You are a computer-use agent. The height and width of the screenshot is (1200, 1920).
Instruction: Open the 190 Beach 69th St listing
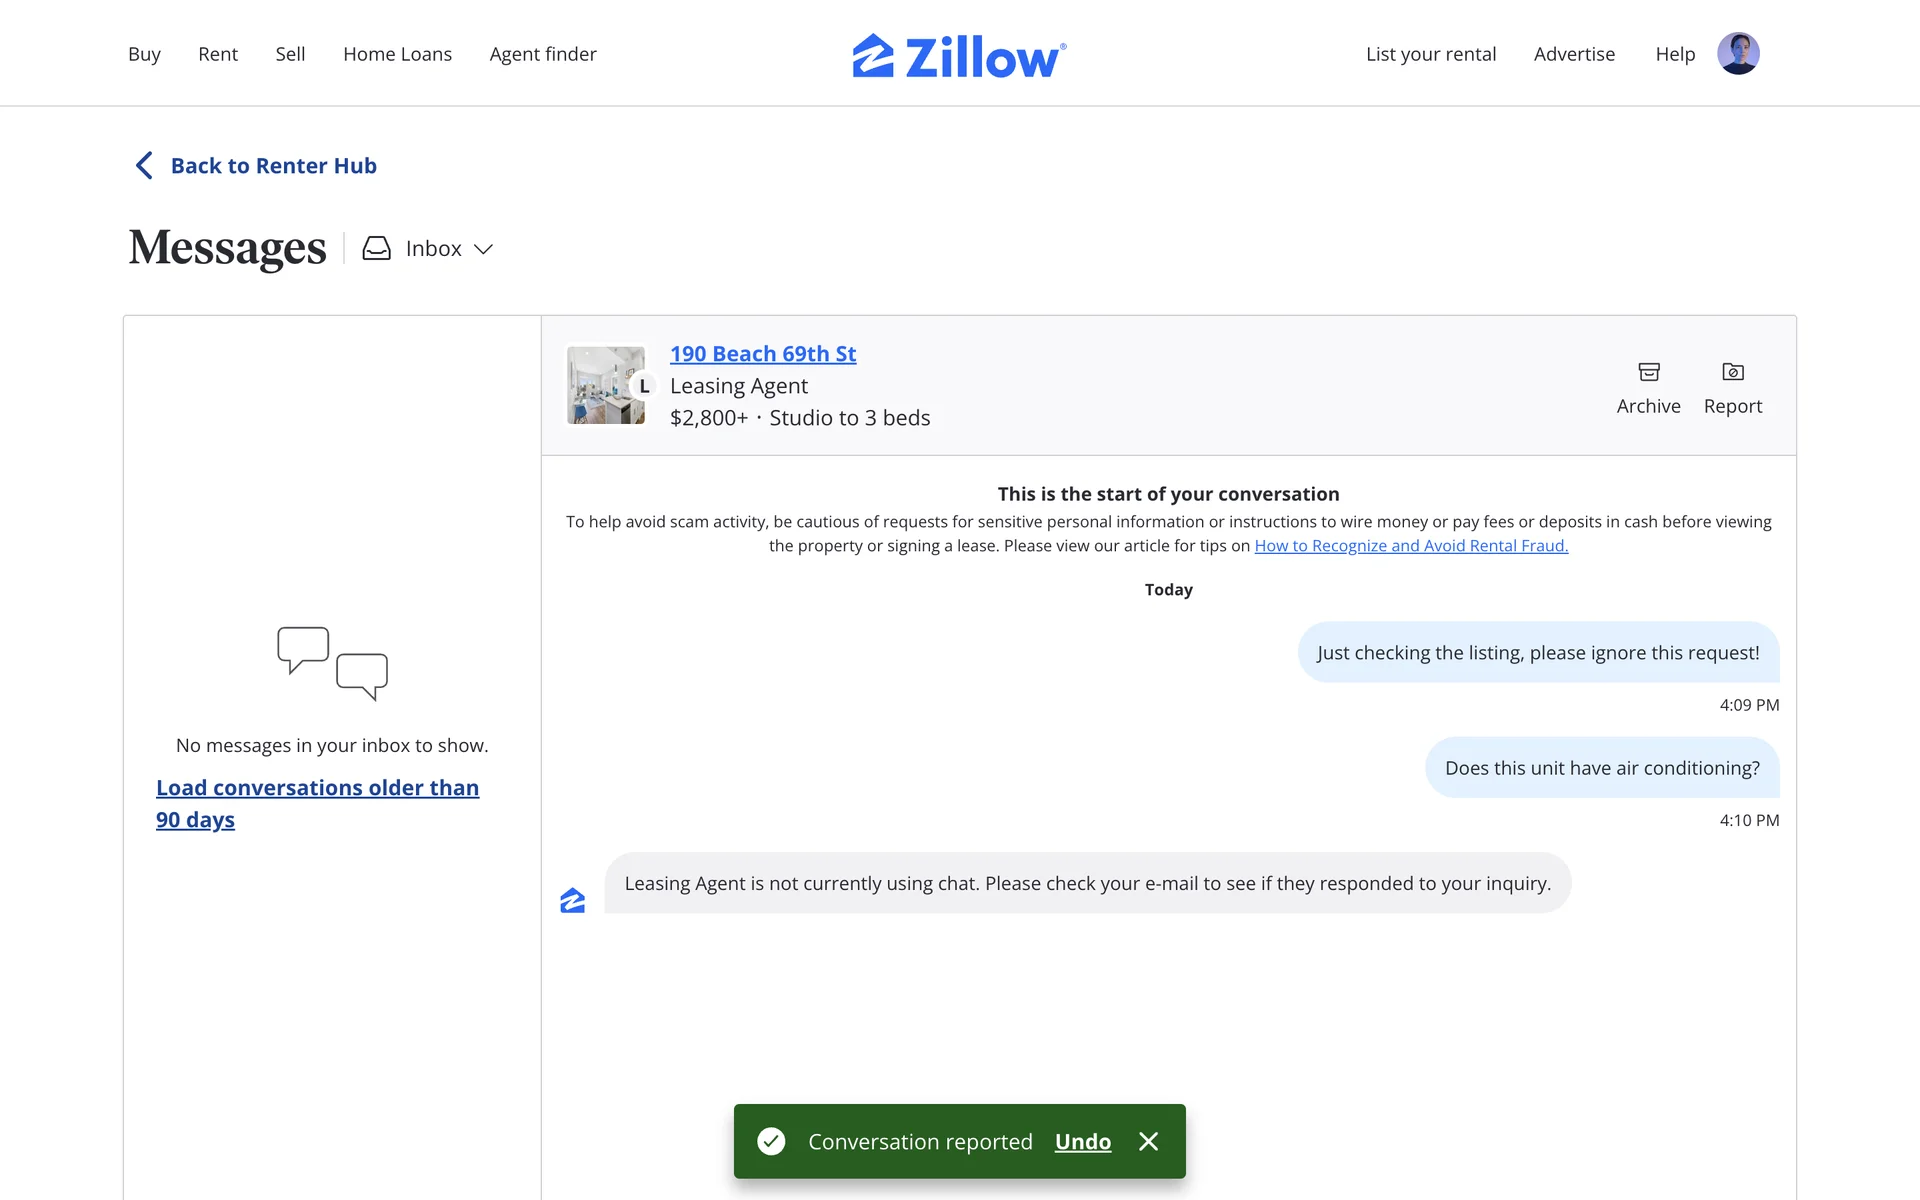click(763, 354)
